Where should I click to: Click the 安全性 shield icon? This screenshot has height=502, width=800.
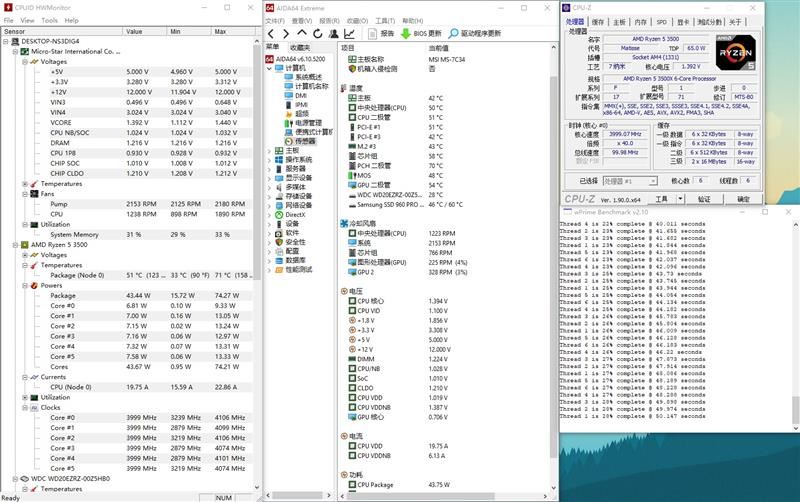click(x=279, y=242)
